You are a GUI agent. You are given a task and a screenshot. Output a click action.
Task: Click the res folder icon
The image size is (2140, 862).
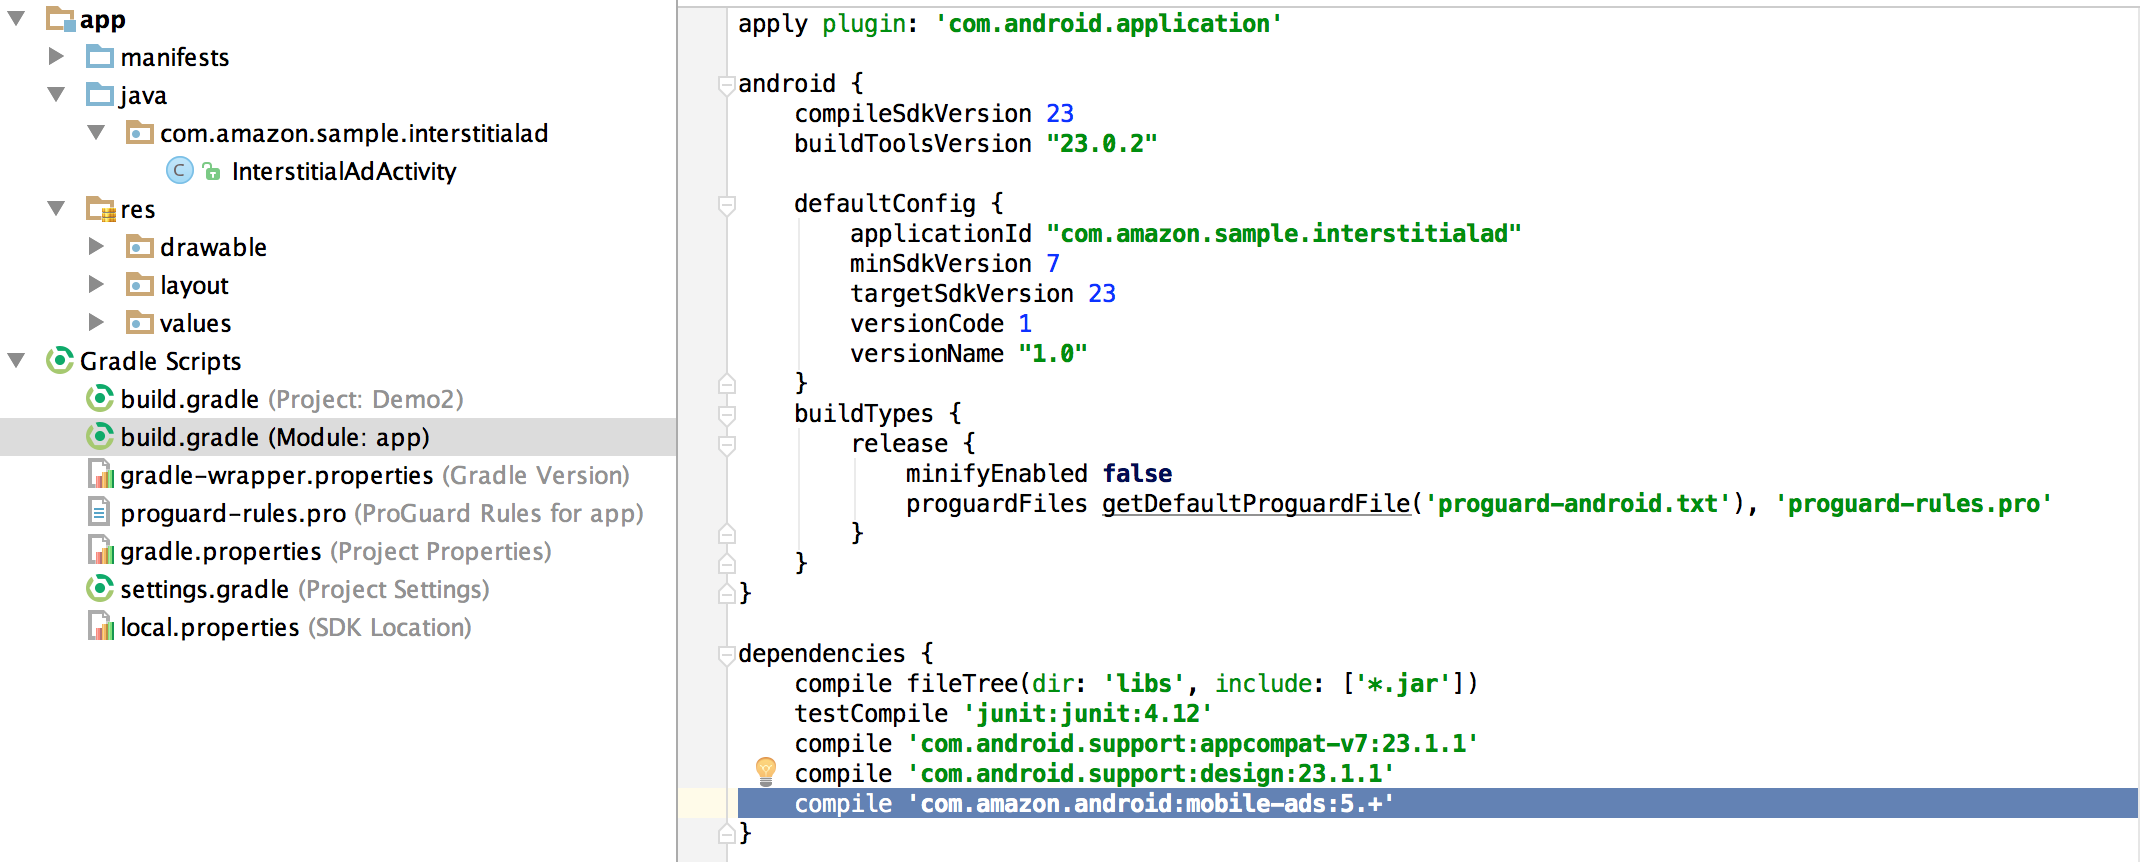[100, 209]
